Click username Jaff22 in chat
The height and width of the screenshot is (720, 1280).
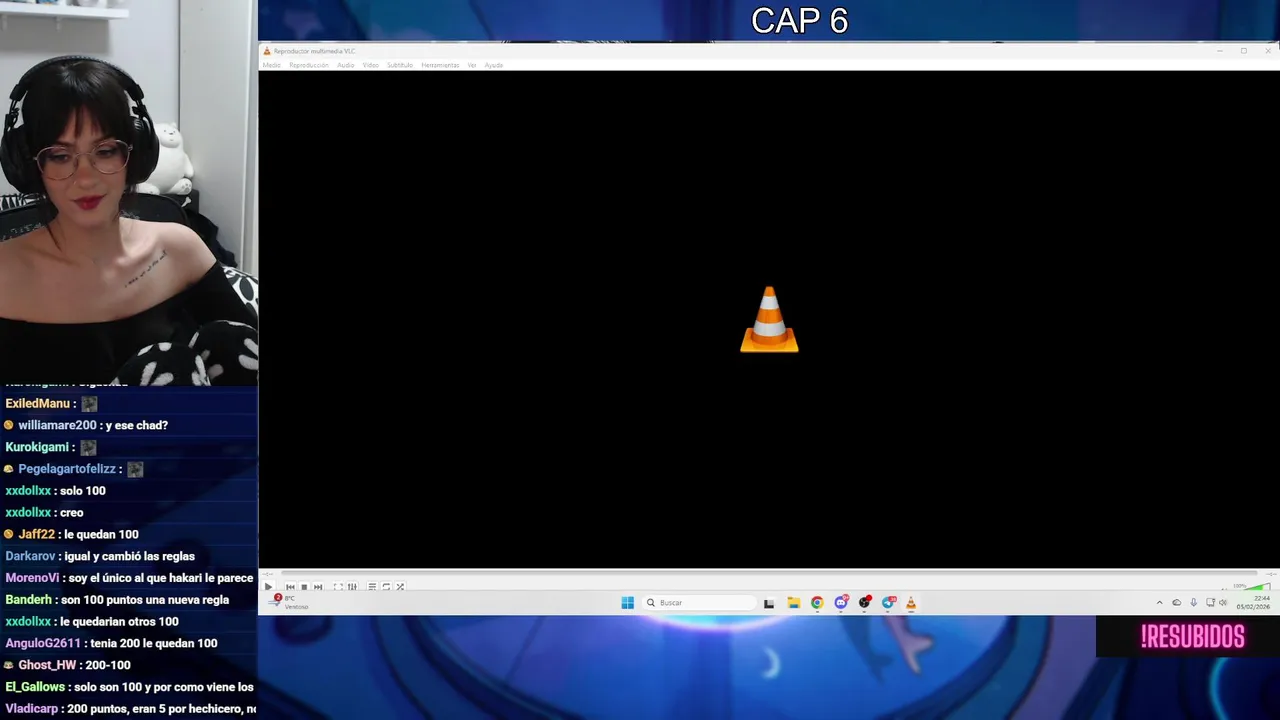[x=36, y=534]
